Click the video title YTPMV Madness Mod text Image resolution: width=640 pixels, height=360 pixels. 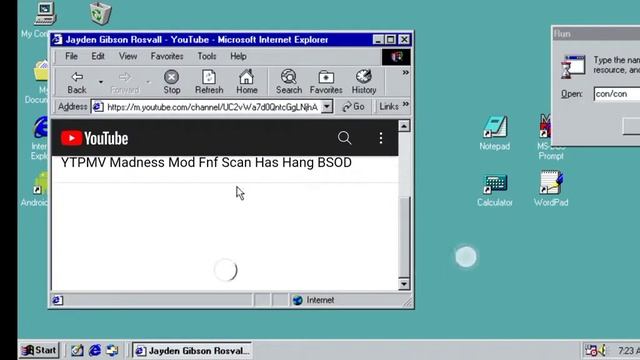click(x=206, y=162)
